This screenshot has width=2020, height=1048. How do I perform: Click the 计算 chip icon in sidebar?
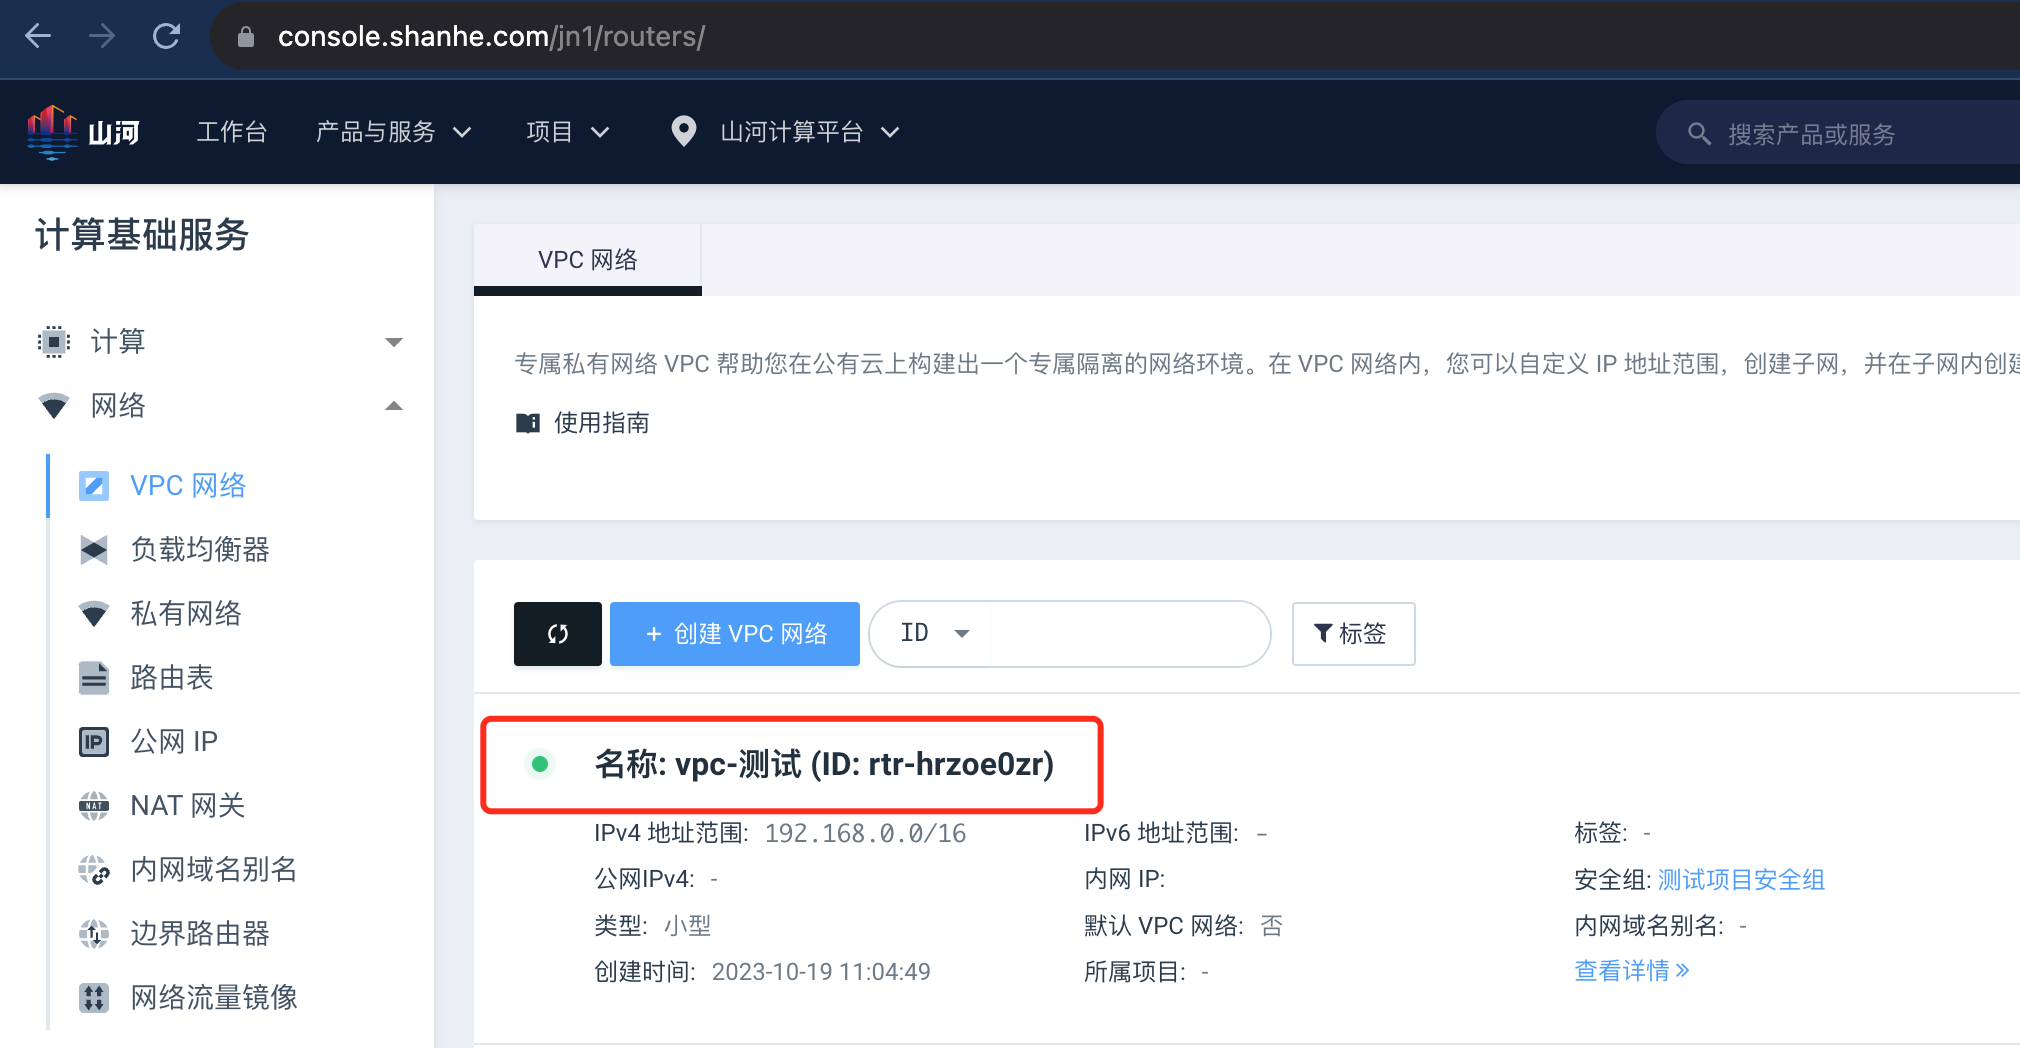(x=54, y=342)
